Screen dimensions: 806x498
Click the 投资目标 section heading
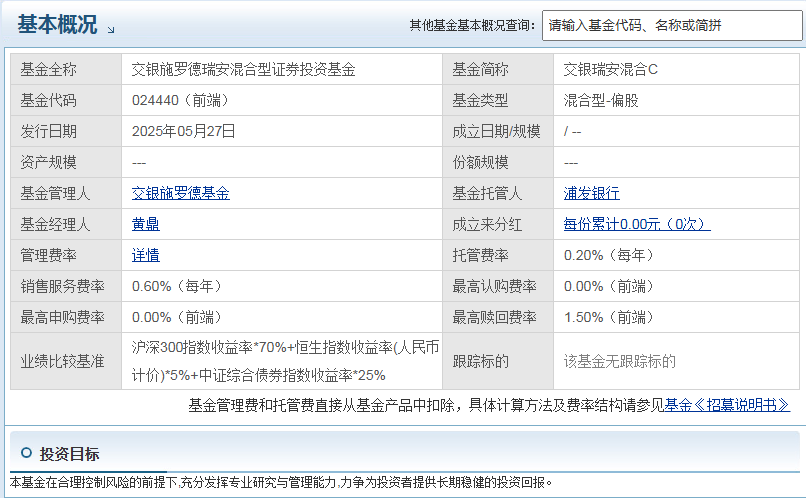click(x=69, y=454)
